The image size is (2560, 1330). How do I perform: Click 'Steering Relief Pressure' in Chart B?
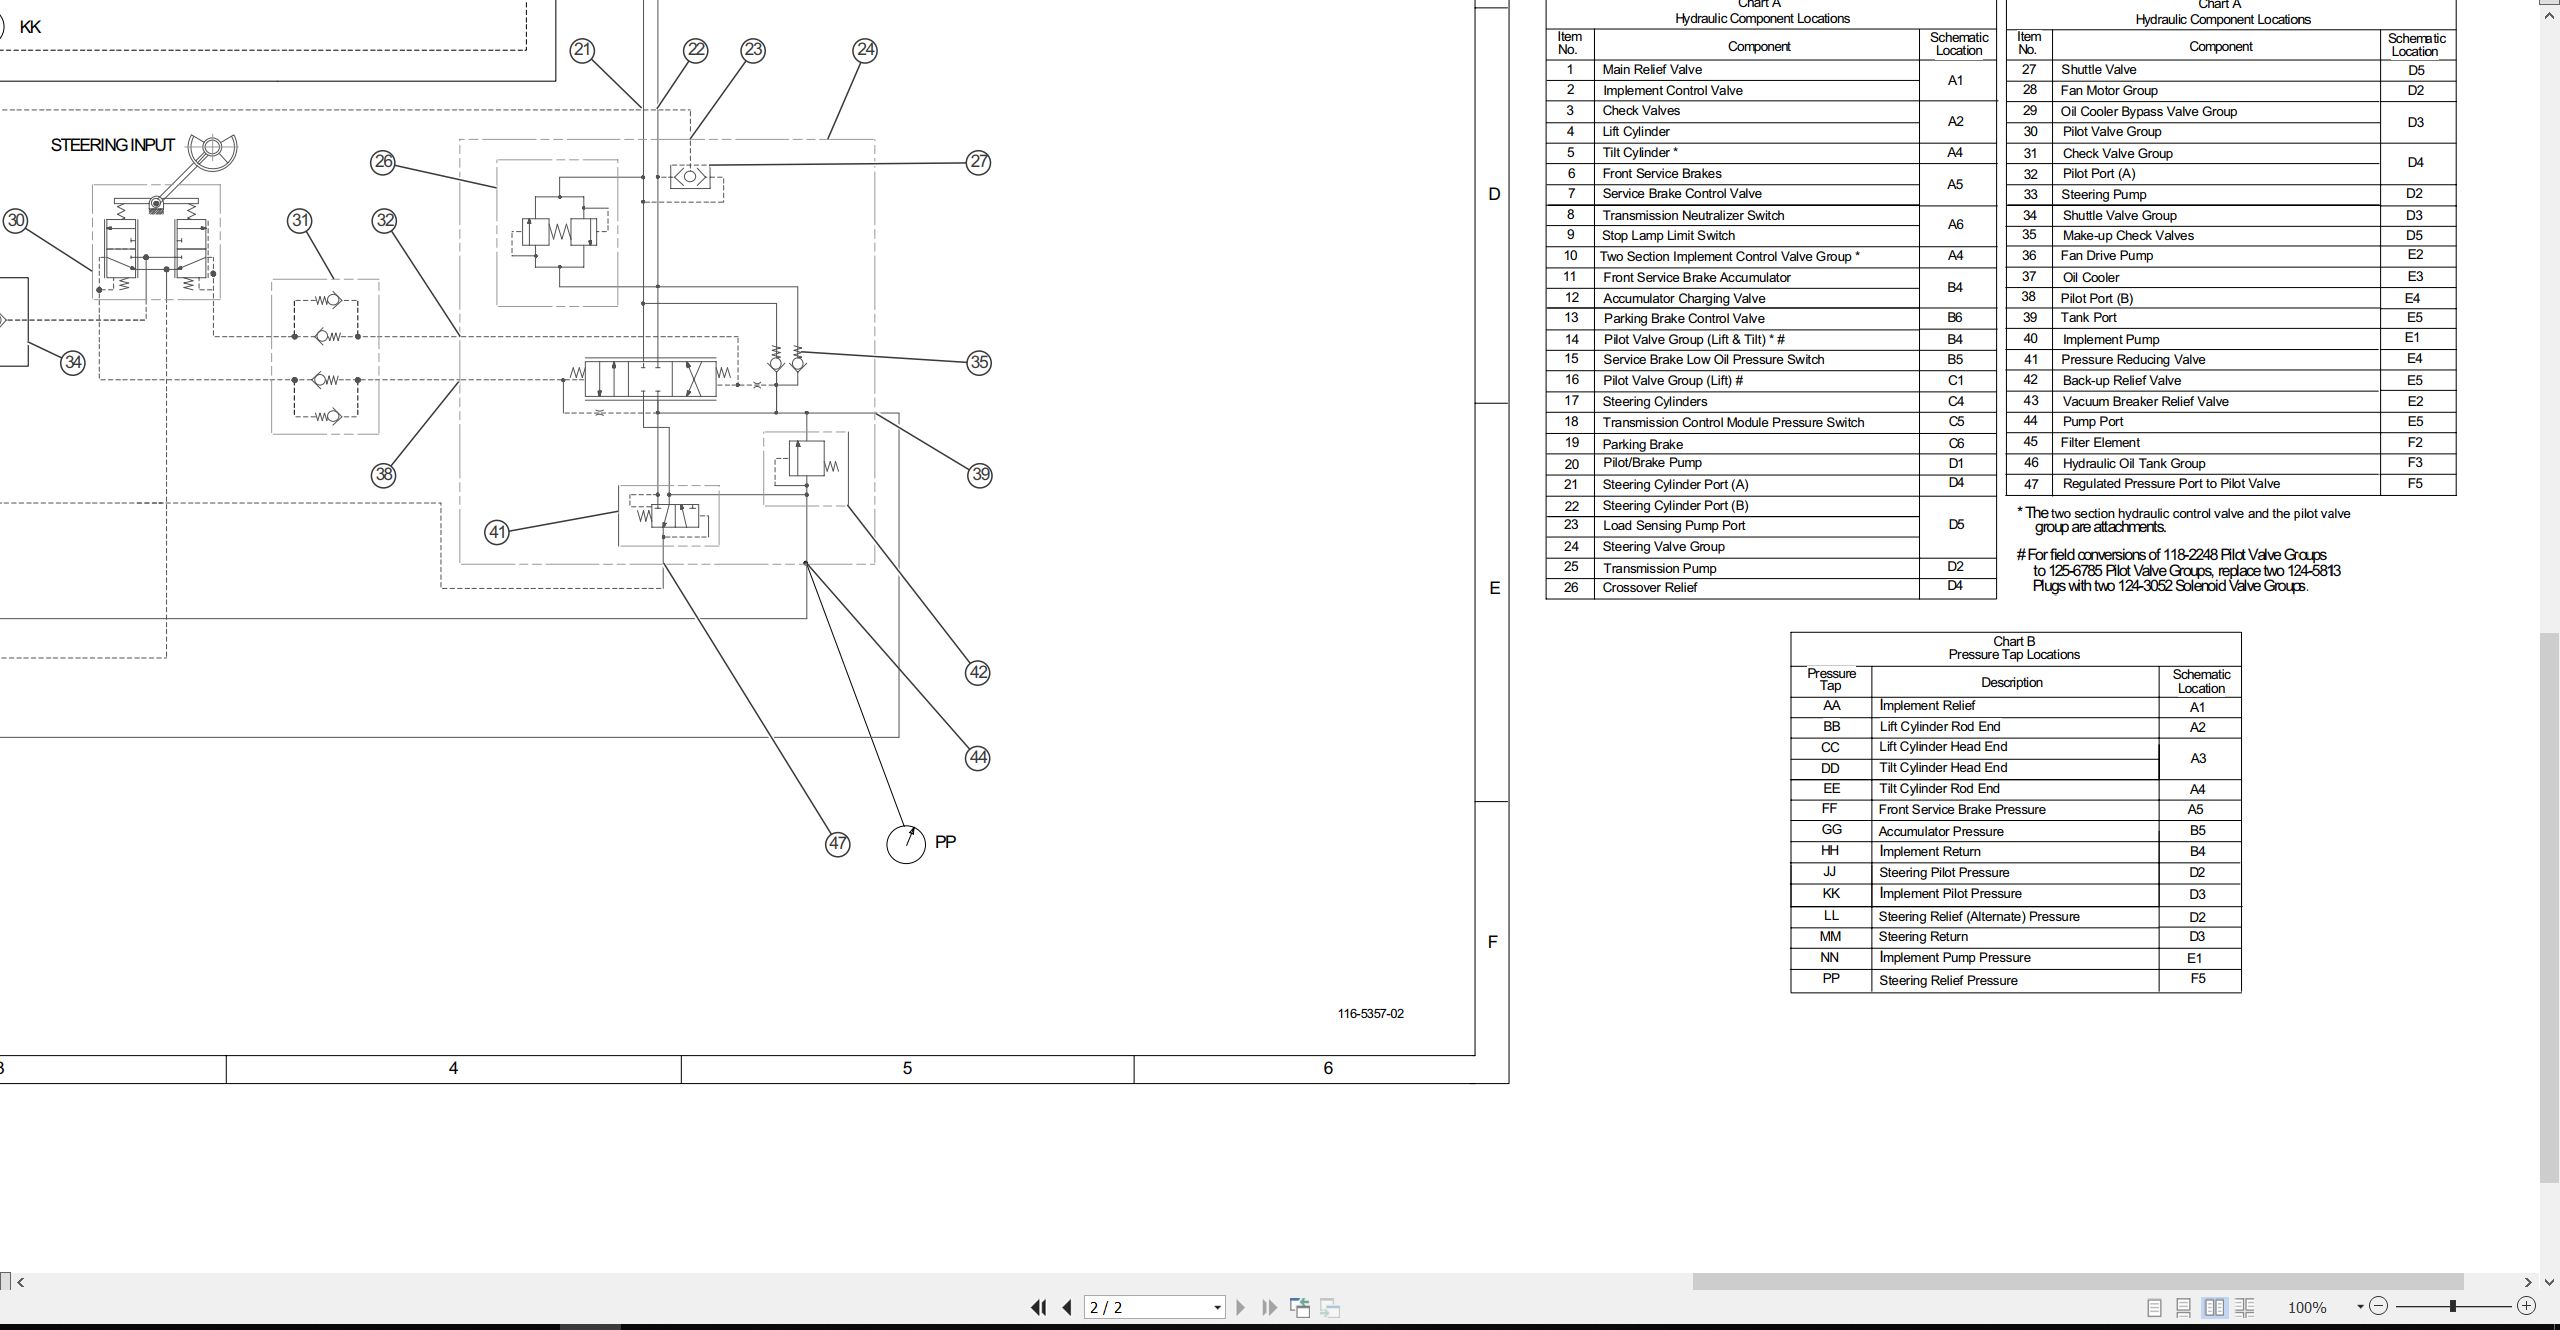pyautogui.click(x=1948, y=980)
